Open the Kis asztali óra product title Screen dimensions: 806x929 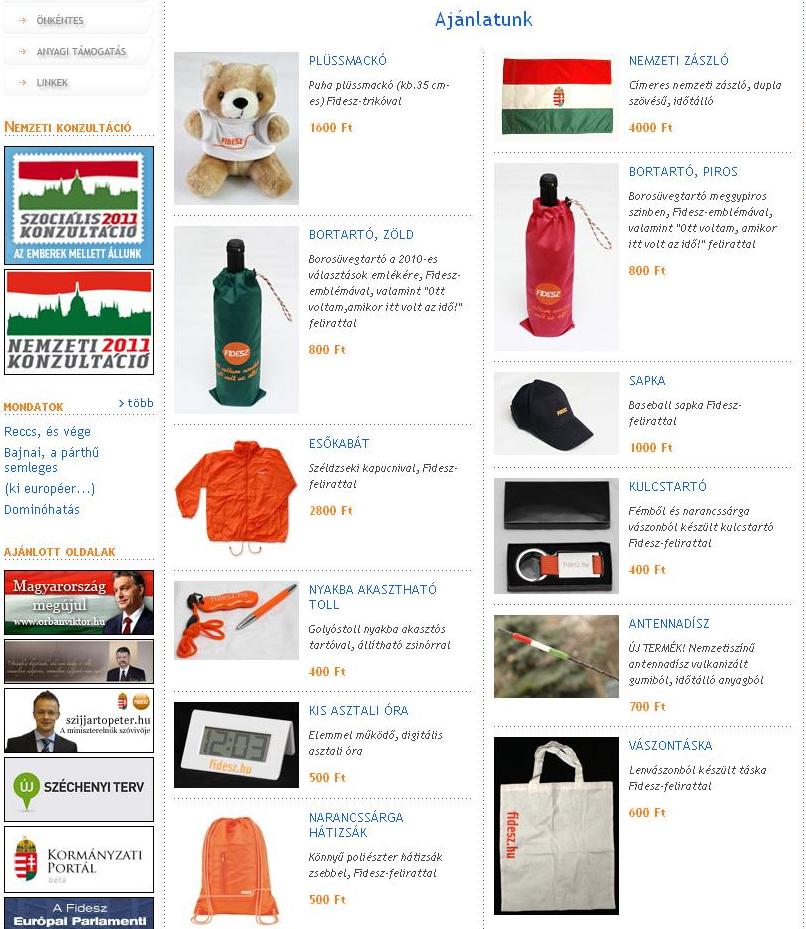pyautogui.click(x=359, y=710)
